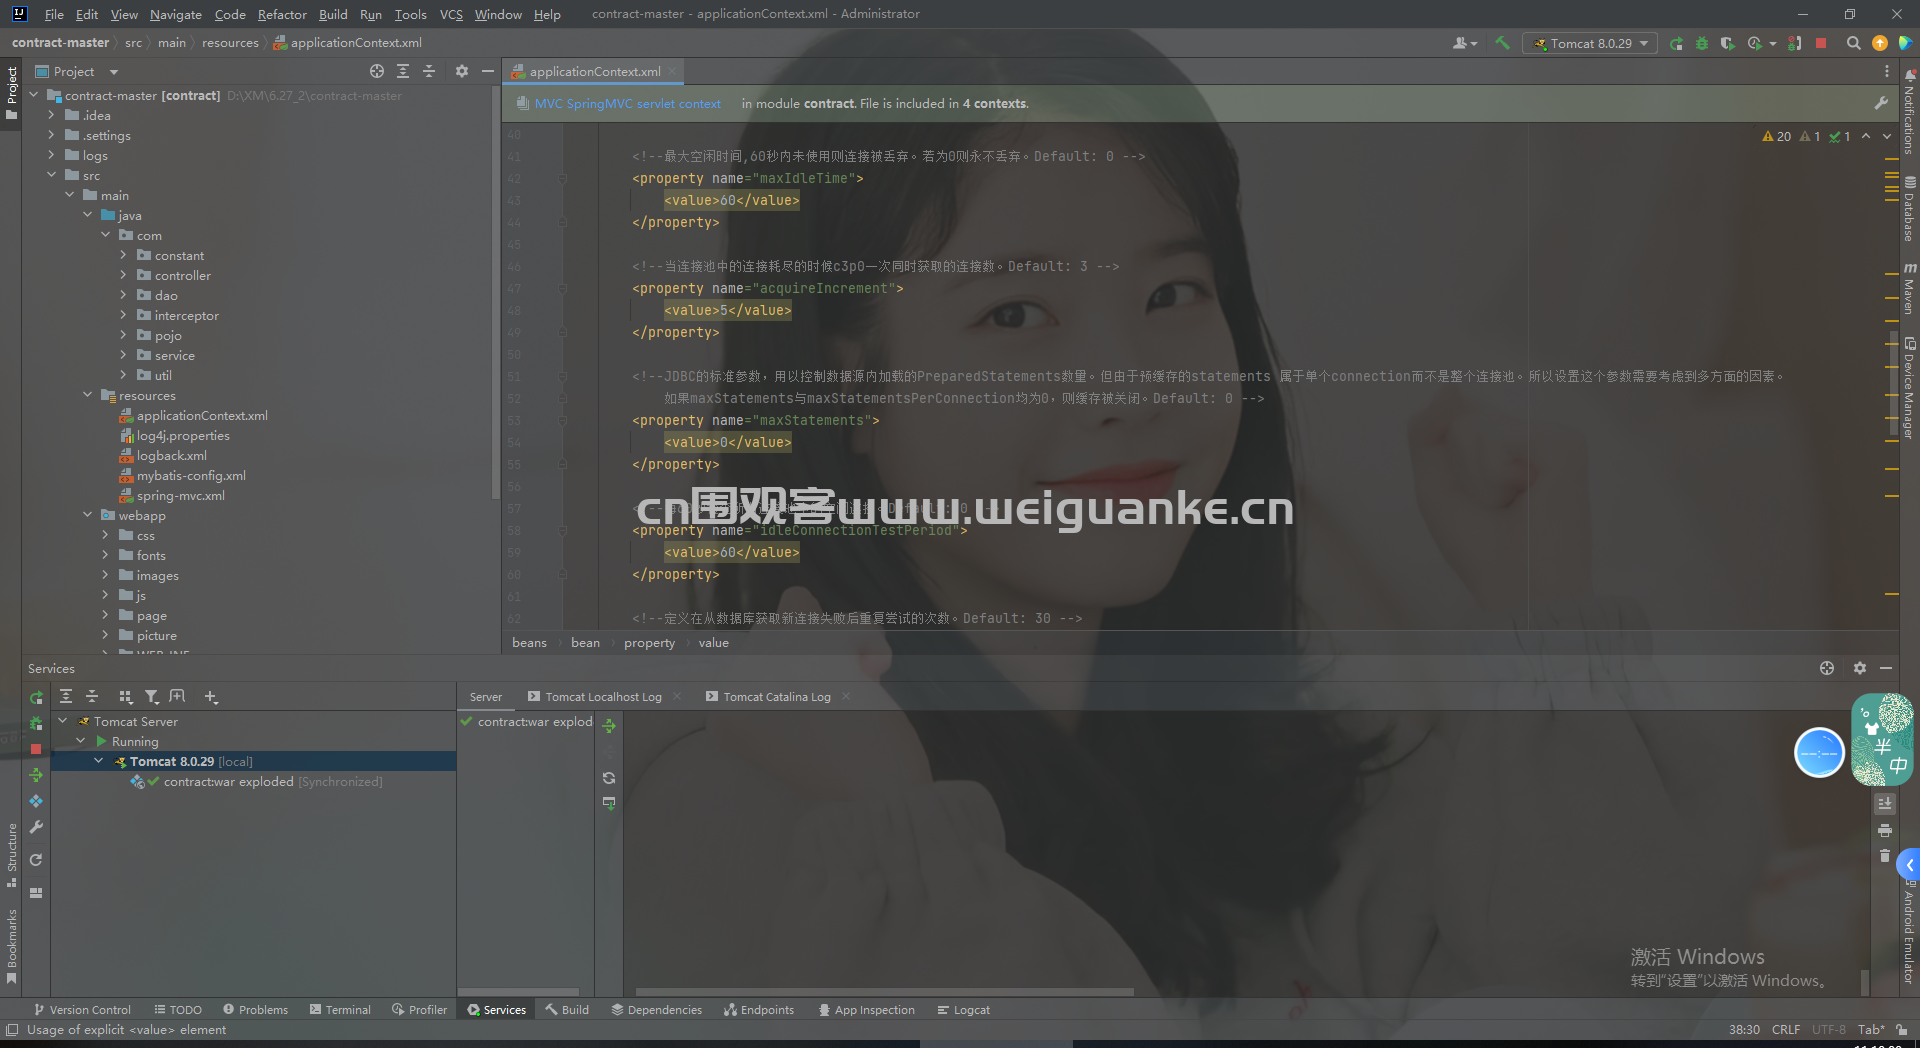This screenshot has height=1048, width=1920.
Task: Click the Filter icon in Services toolbar
Action: [x=151, y=696]
